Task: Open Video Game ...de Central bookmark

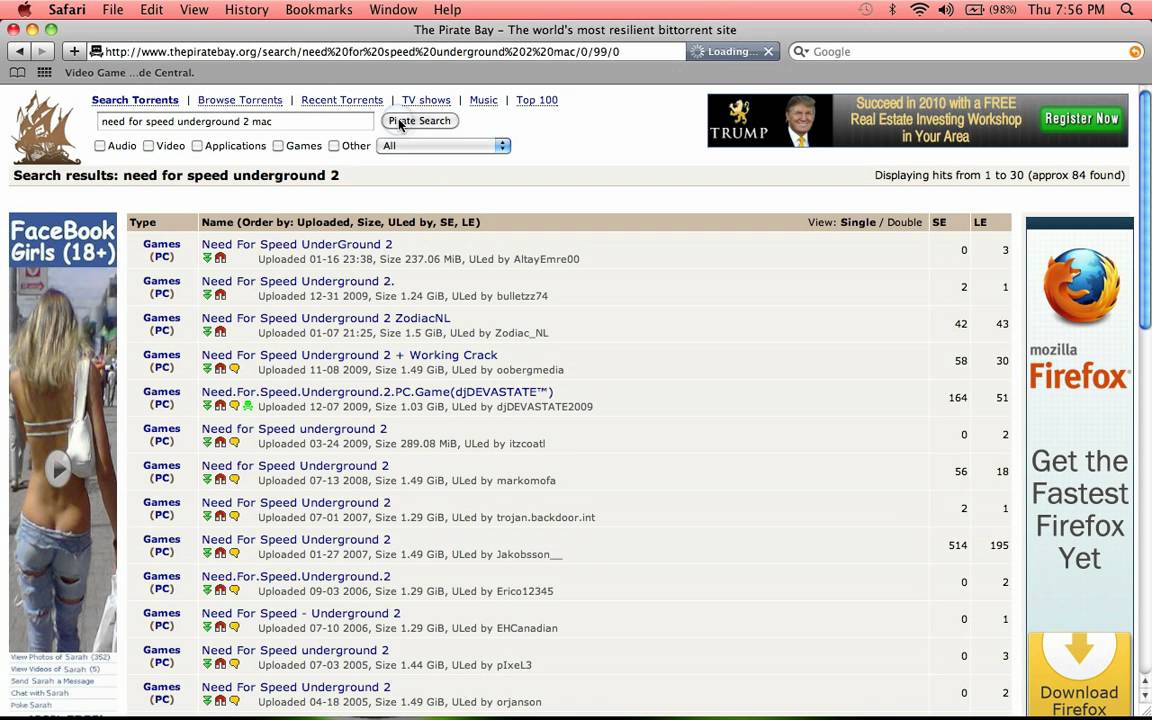Action: [x=129, y=73]
